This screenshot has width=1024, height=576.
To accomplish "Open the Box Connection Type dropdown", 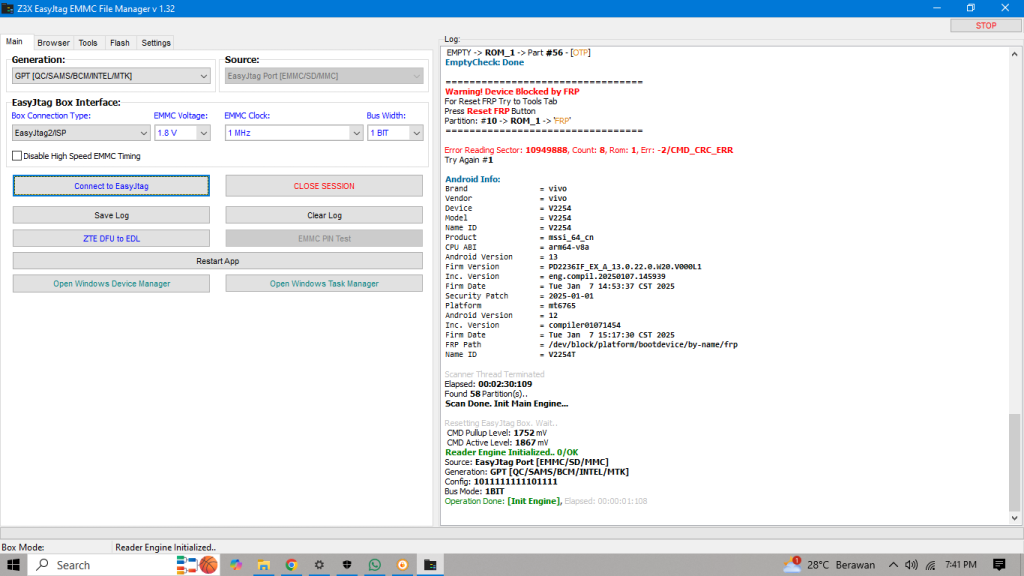I will pyautogui.click(x=81, y=133).
